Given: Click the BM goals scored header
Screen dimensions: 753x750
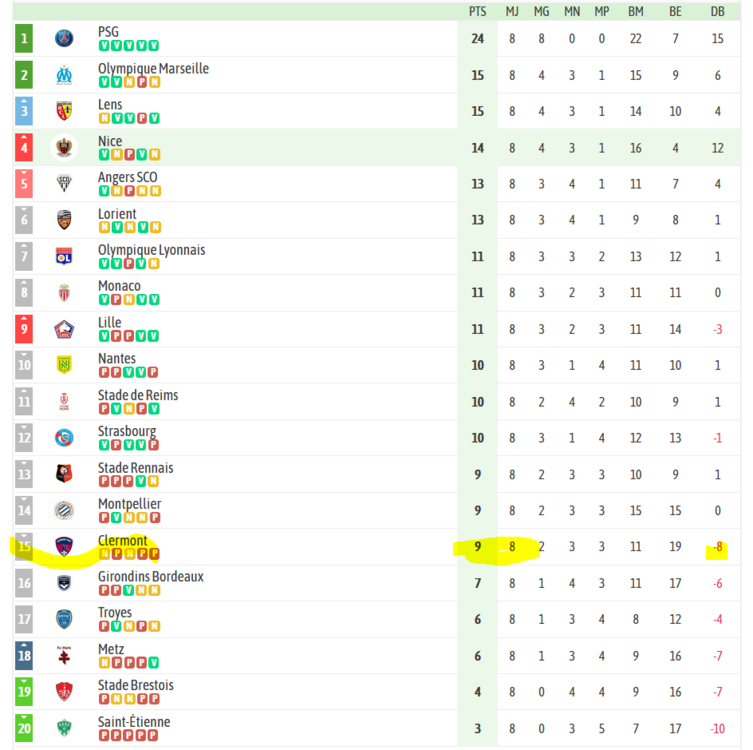Looking at the screenshot, I should pos(636,12).
